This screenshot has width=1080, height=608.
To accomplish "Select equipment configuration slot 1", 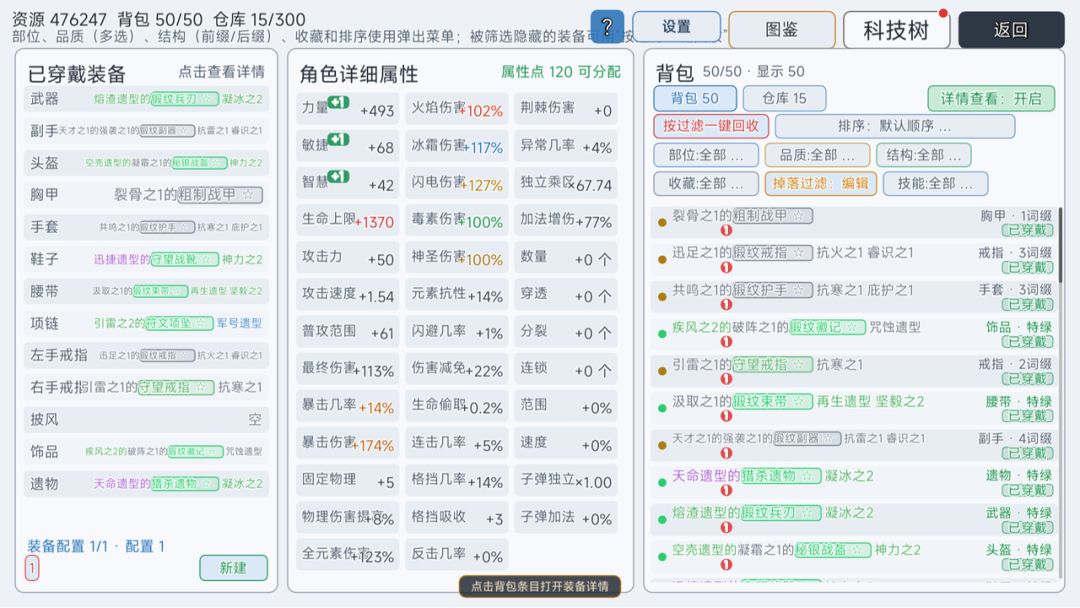I will pyautogui.click(x=32, y=568).
